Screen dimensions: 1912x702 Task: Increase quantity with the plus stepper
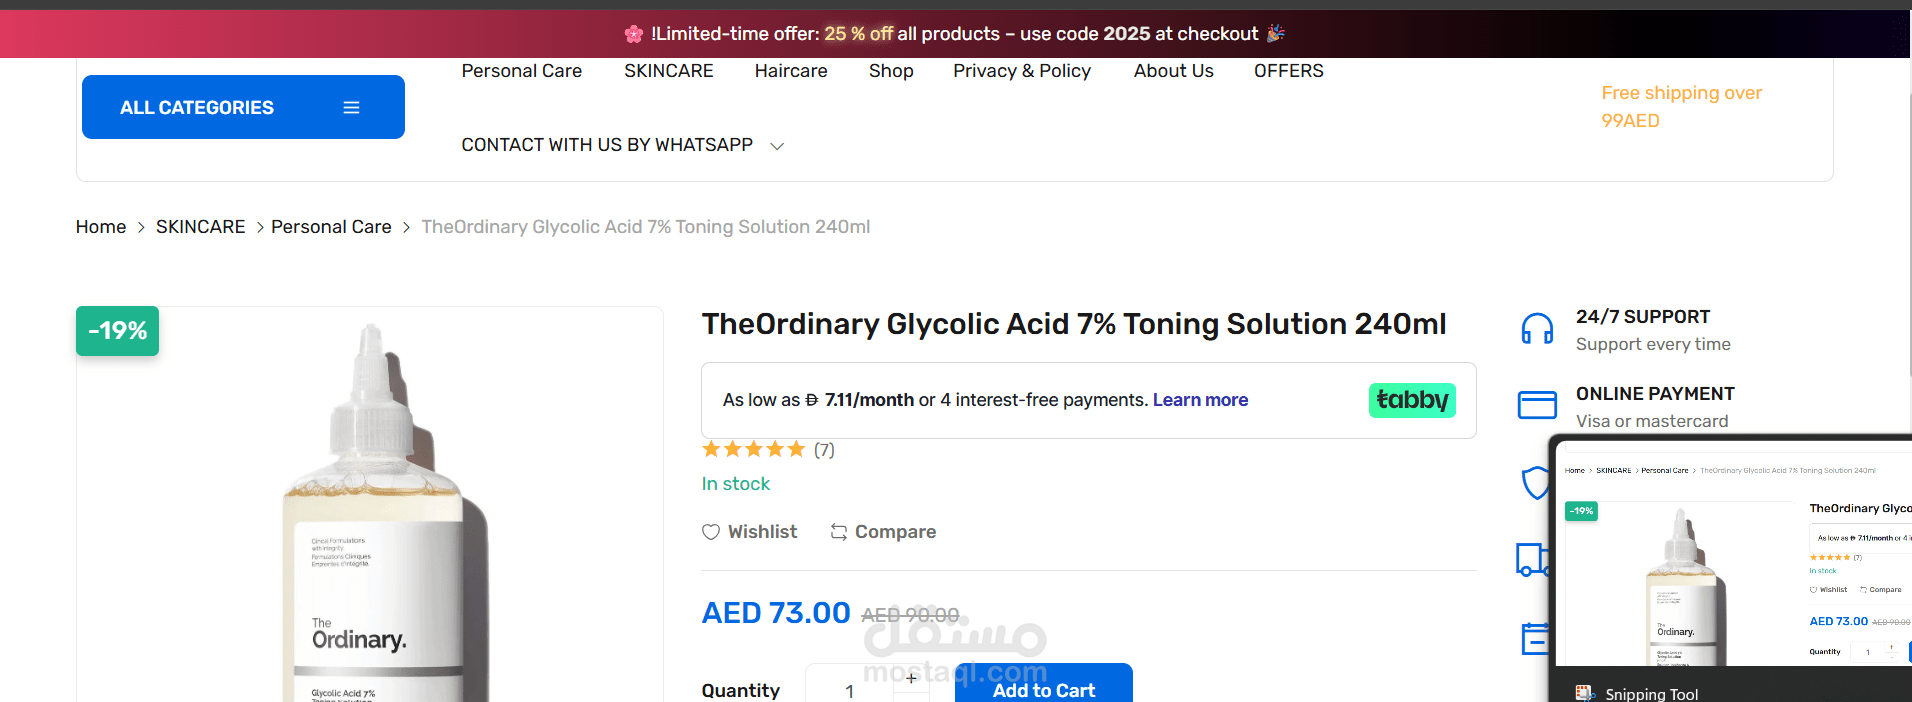(x=911, y=678)
